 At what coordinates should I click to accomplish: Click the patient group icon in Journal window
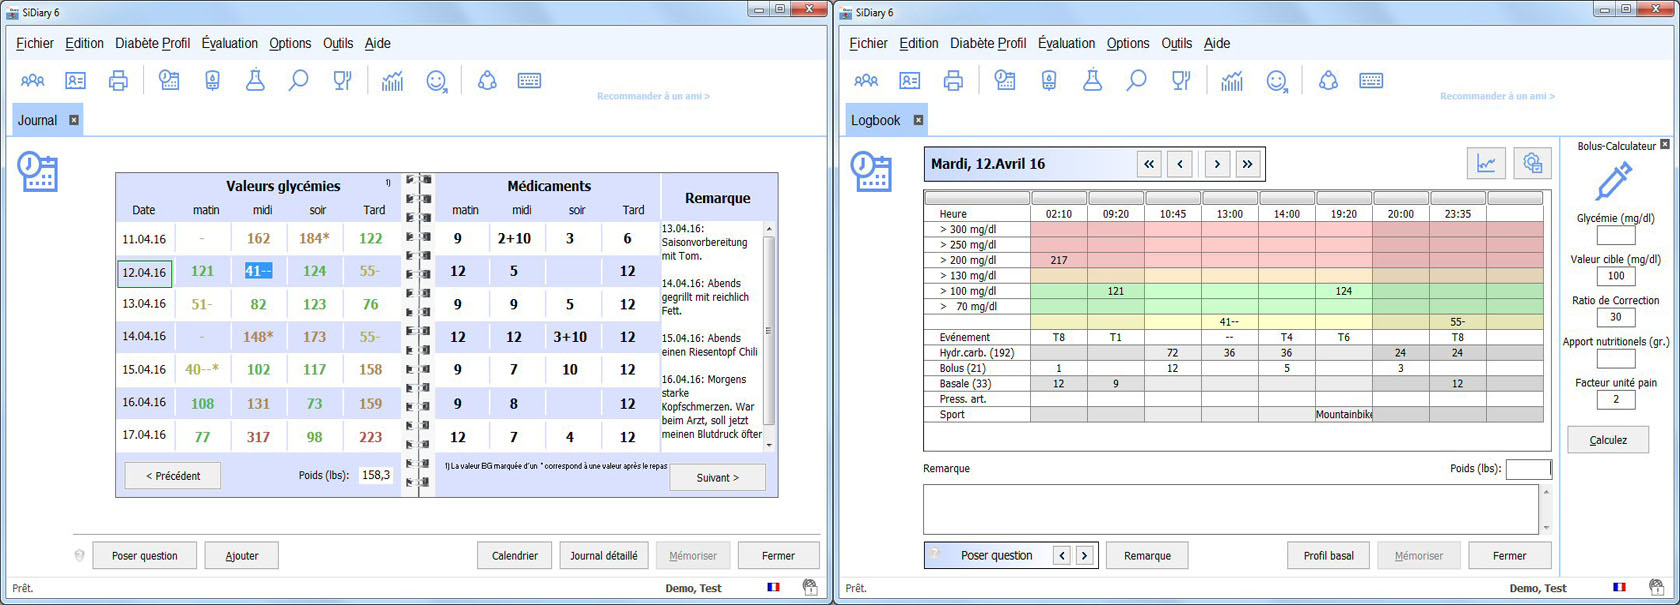[33, 81]
